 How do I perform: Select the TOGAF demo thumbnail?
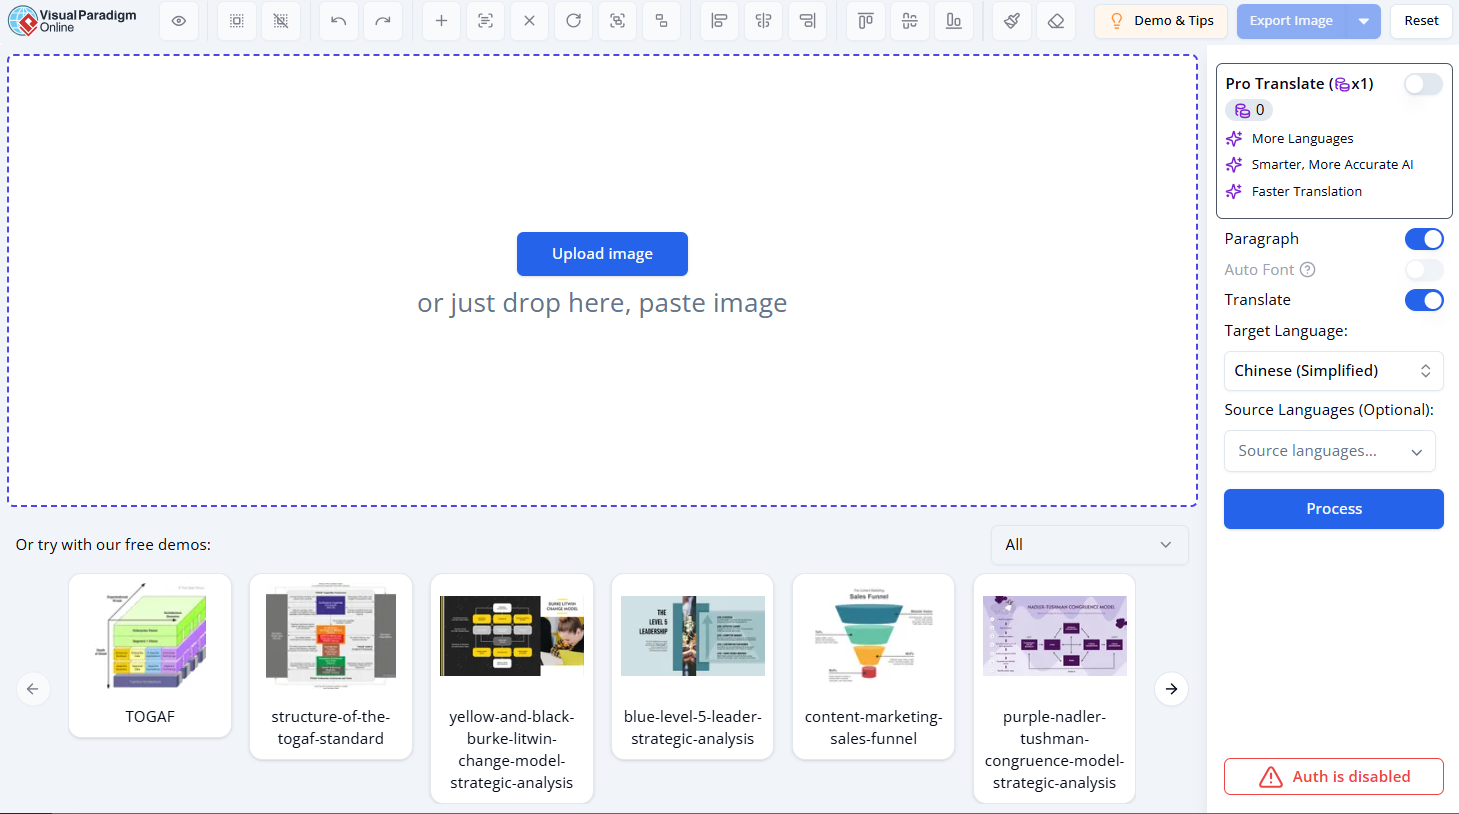point(150,640)
